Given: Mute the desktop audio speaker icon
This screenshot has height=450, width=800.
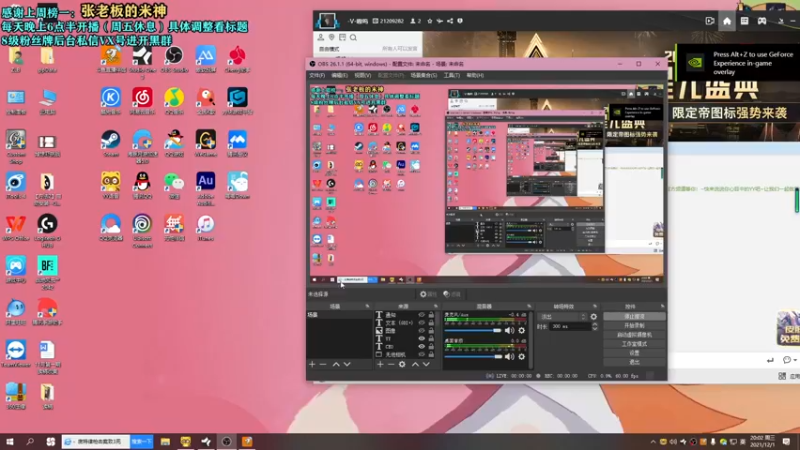Looking at the screenshot, I should tap(509, 357).
